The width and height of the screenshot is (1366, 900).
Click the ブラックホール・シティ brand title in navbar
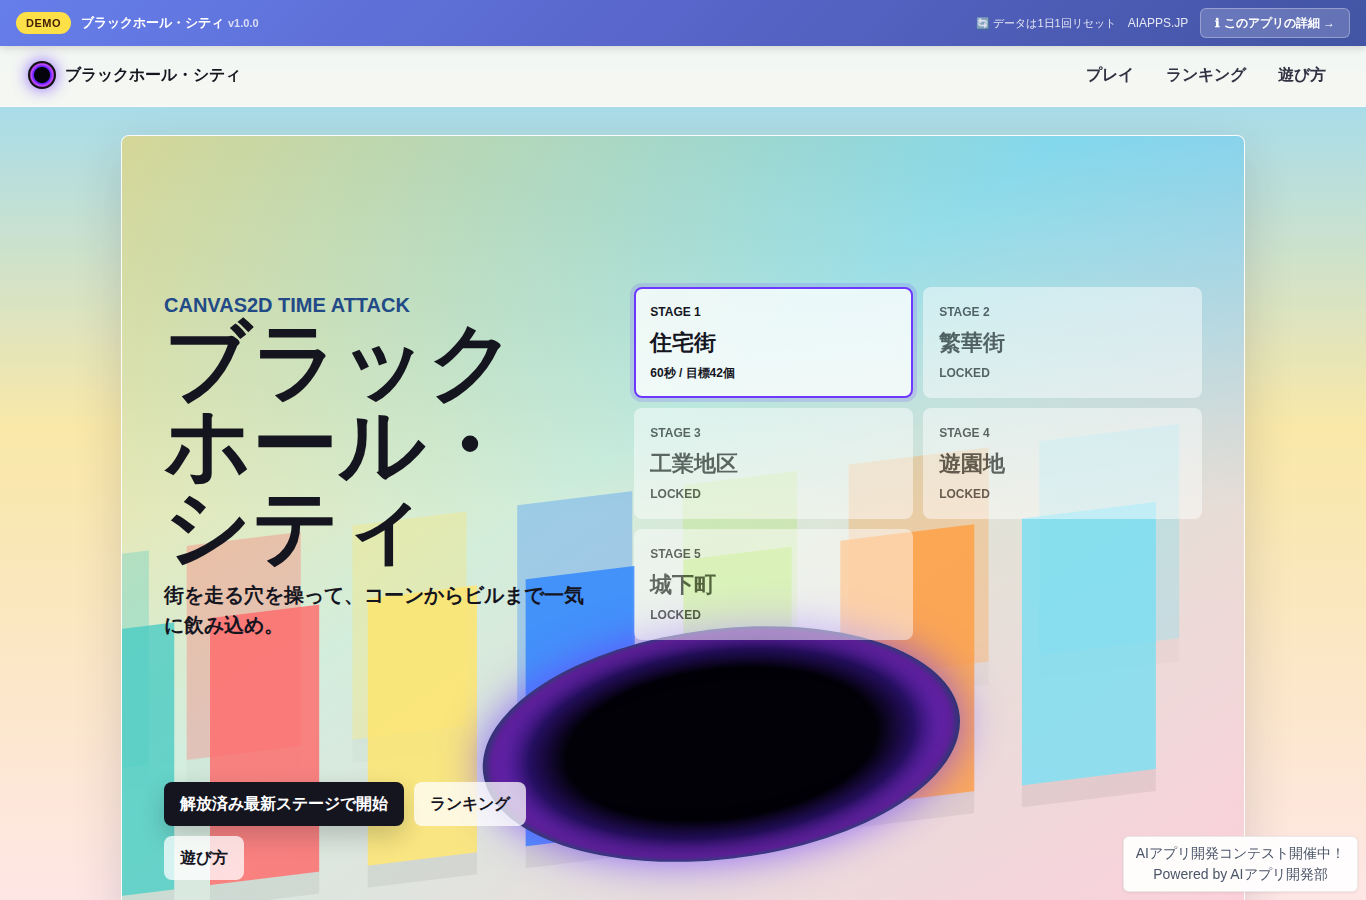point(153,75)
